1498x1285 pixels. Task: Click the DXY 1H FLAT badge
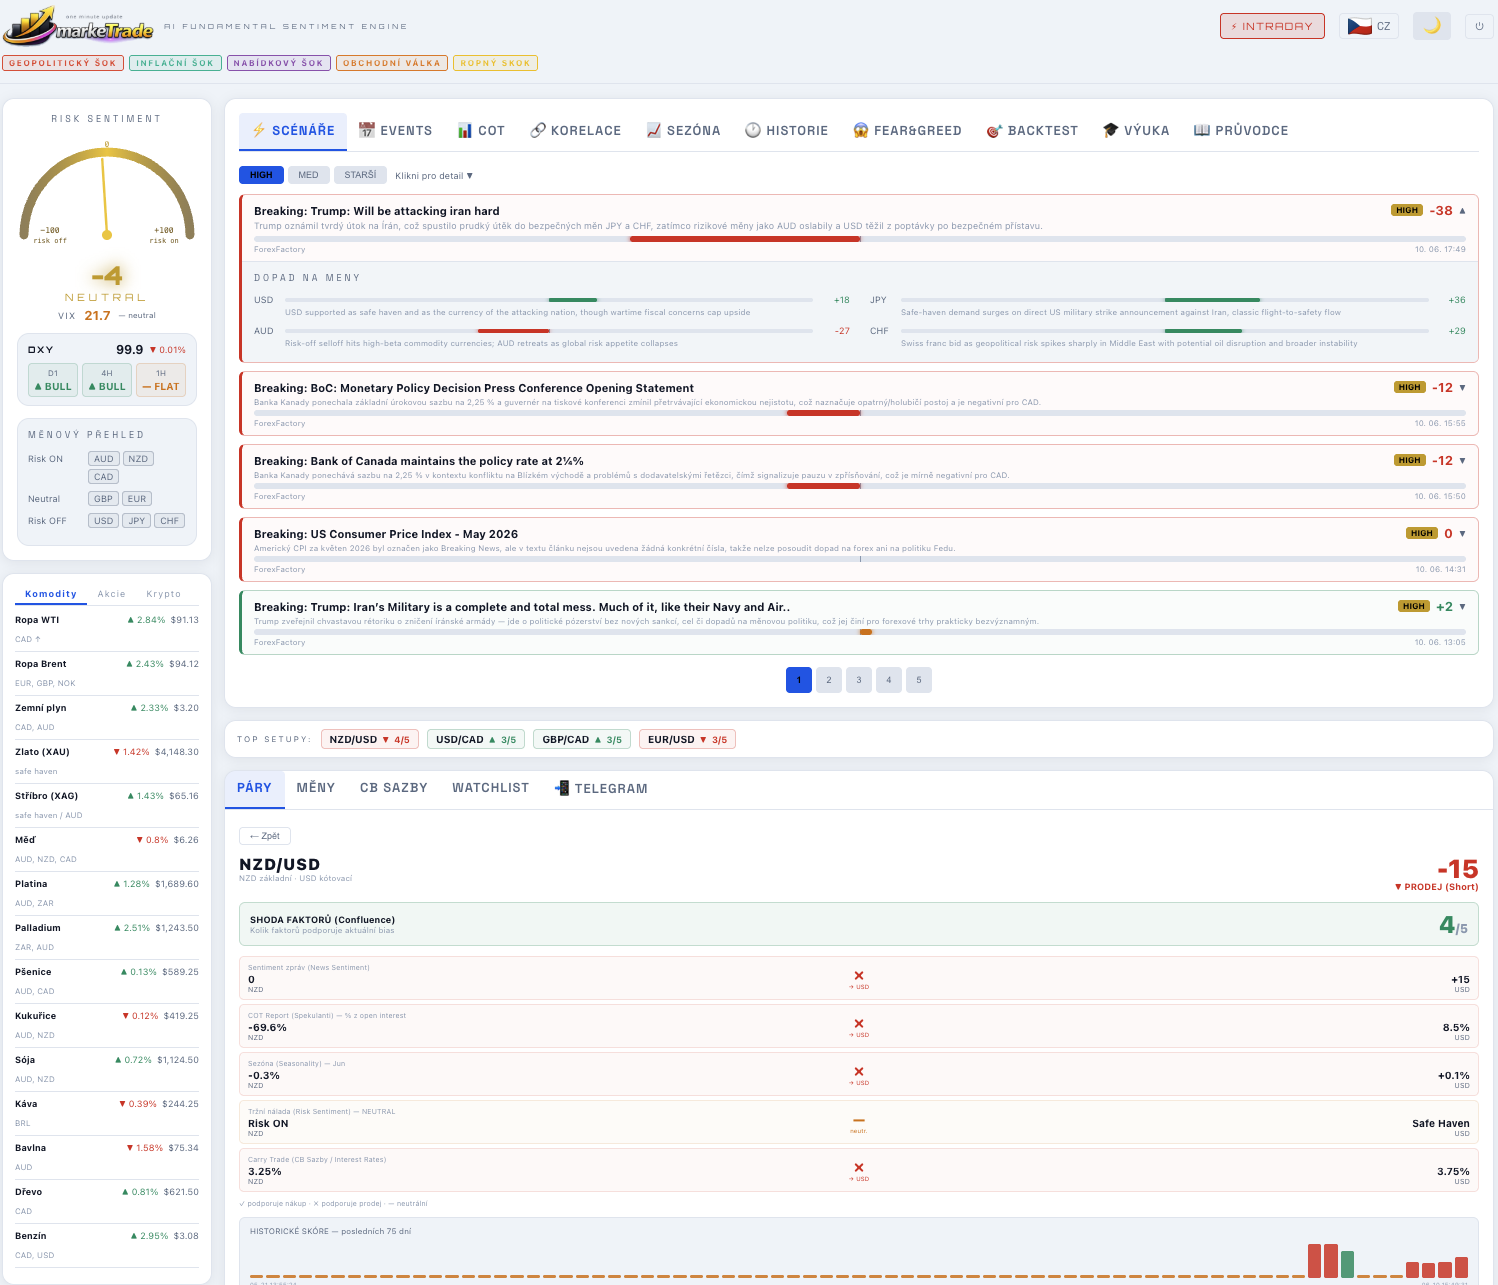pos(161,381)
